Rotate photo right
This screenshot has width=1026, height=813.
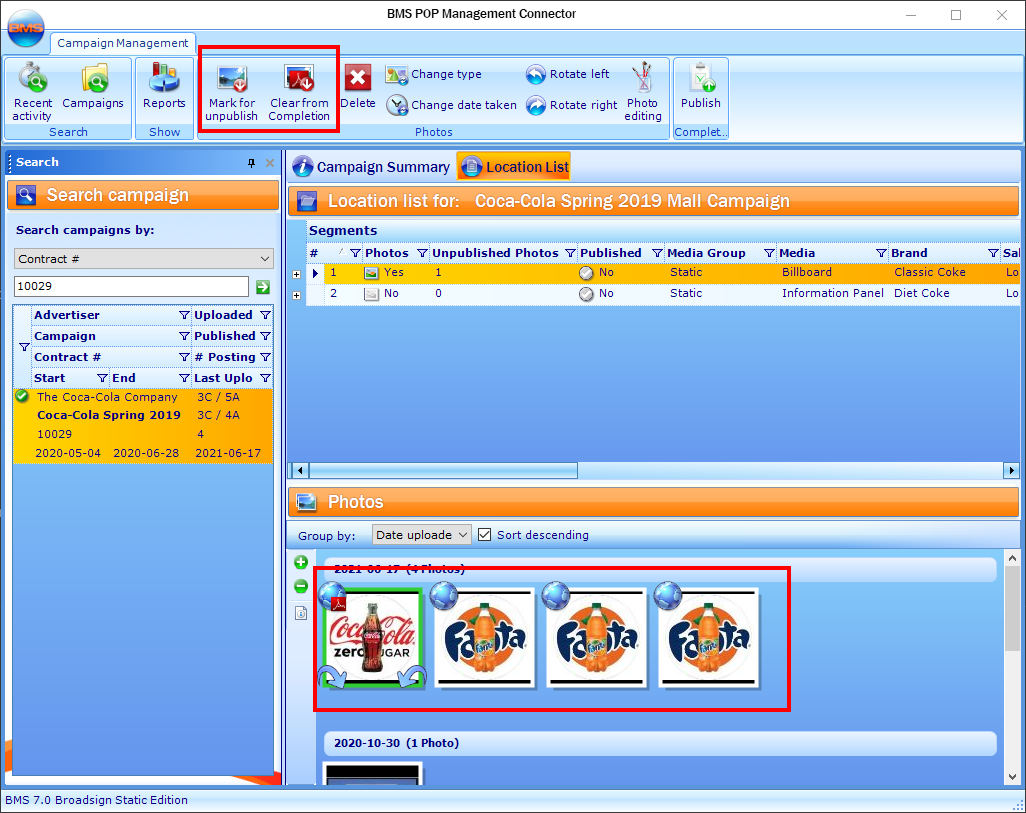[x=571, y=105]
